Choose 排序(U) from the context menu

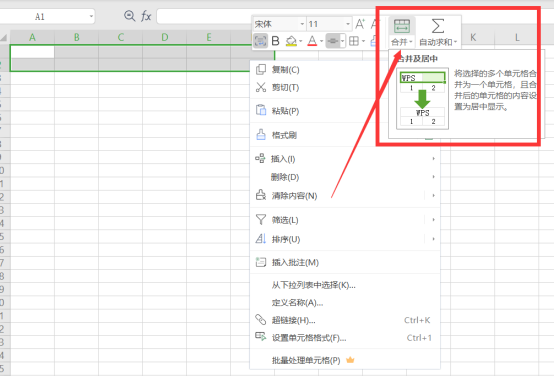[345, 239]
